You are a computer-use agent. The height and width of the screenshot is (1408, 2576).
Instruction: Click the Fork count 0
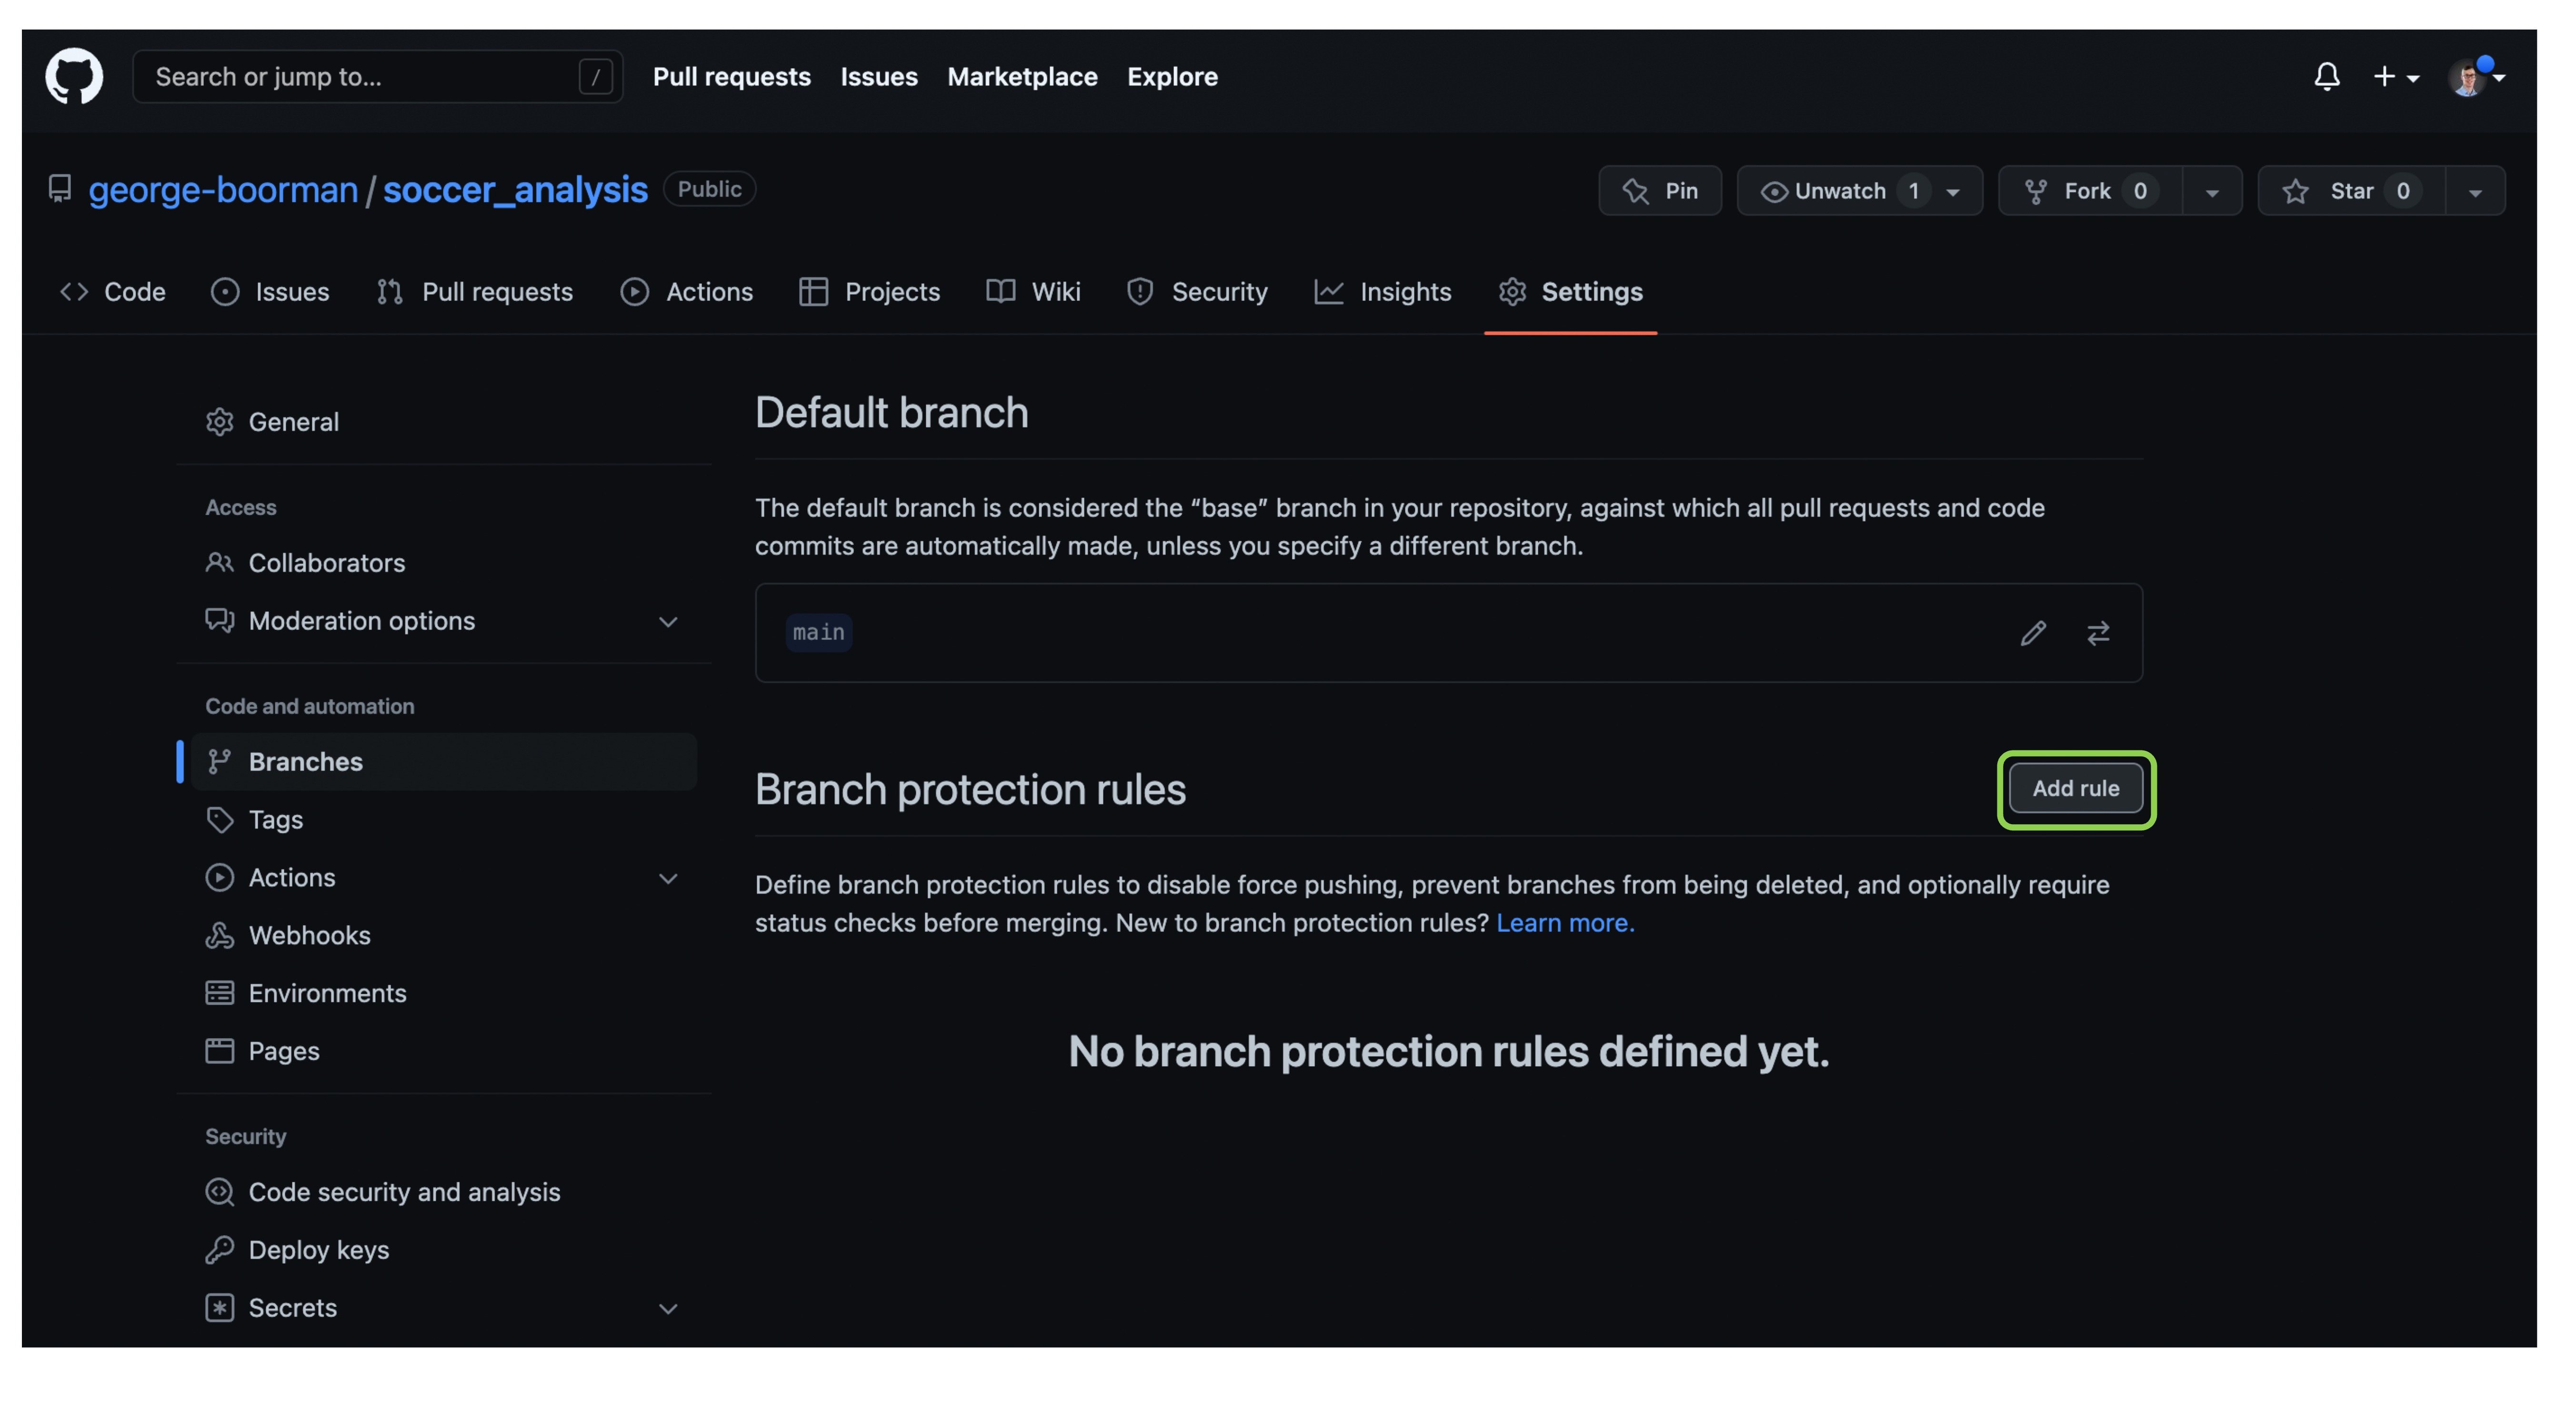tap(2140, 191)
